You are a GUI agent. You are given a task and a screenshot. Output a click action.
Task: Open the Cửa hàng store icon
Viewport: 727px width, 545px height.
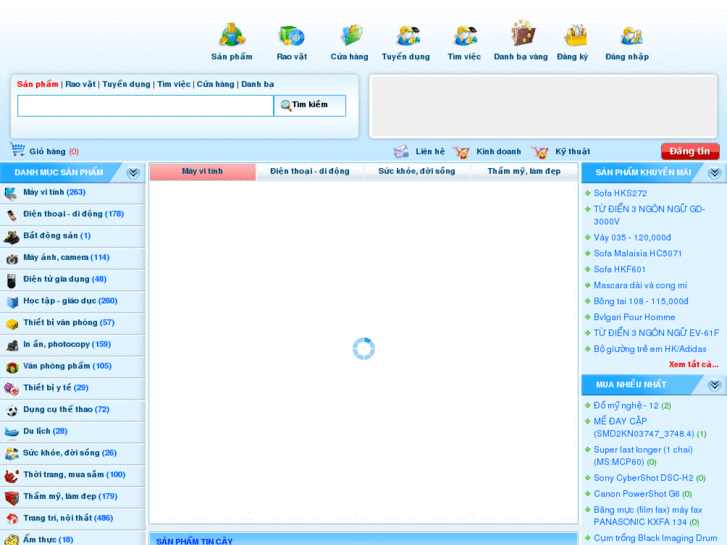pos(351,36)
